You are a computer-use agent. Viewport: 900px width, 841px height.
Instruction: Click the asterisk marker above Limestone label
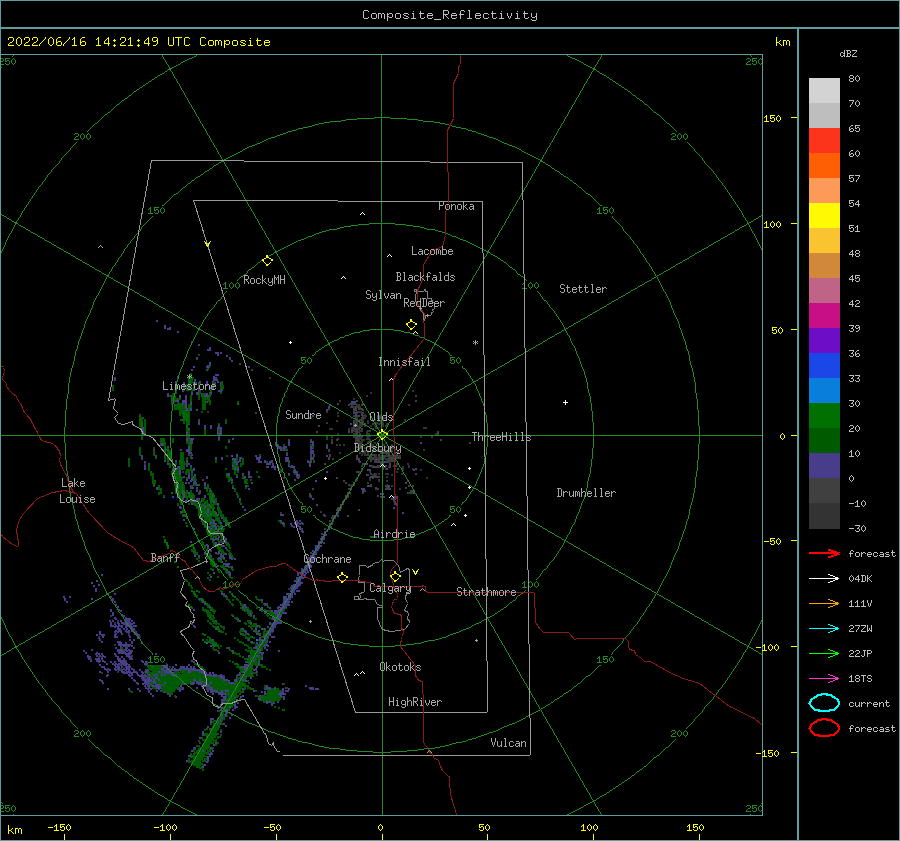click(189, 377)
